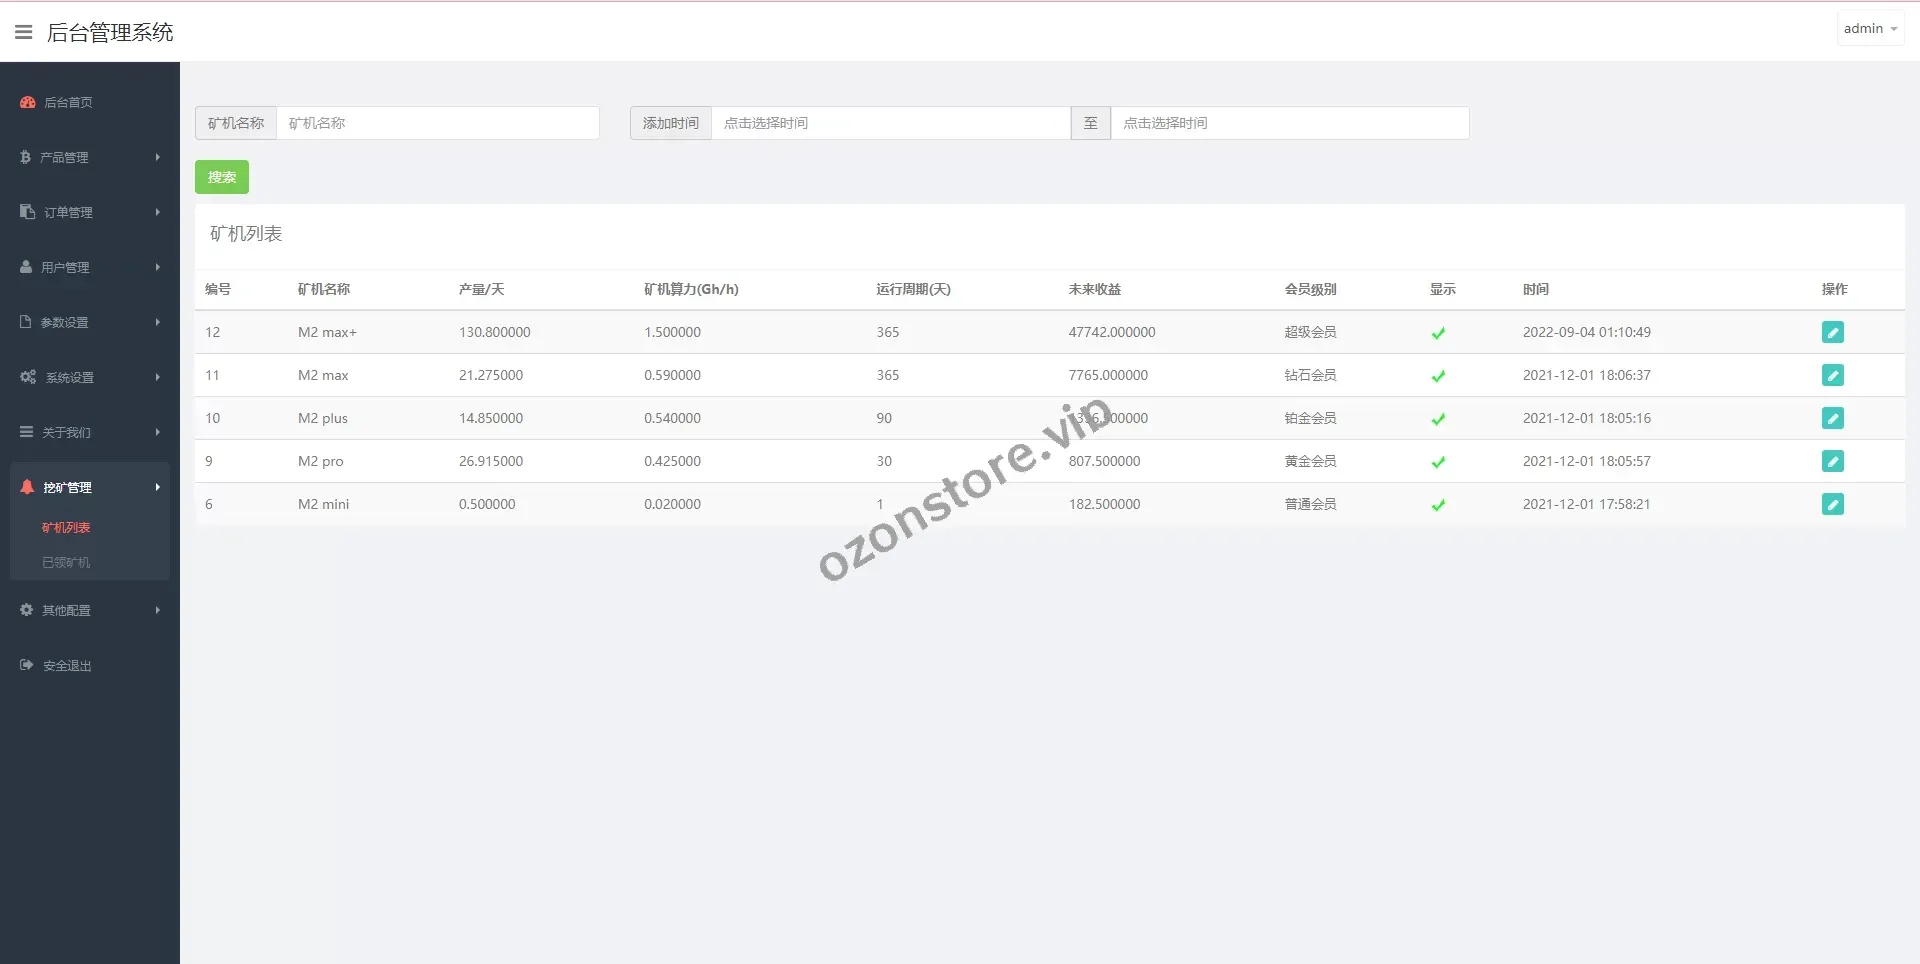The image size is (1920, 964).
Task: Select 已领矿机 submenu item
Action: tap(66, 562)
